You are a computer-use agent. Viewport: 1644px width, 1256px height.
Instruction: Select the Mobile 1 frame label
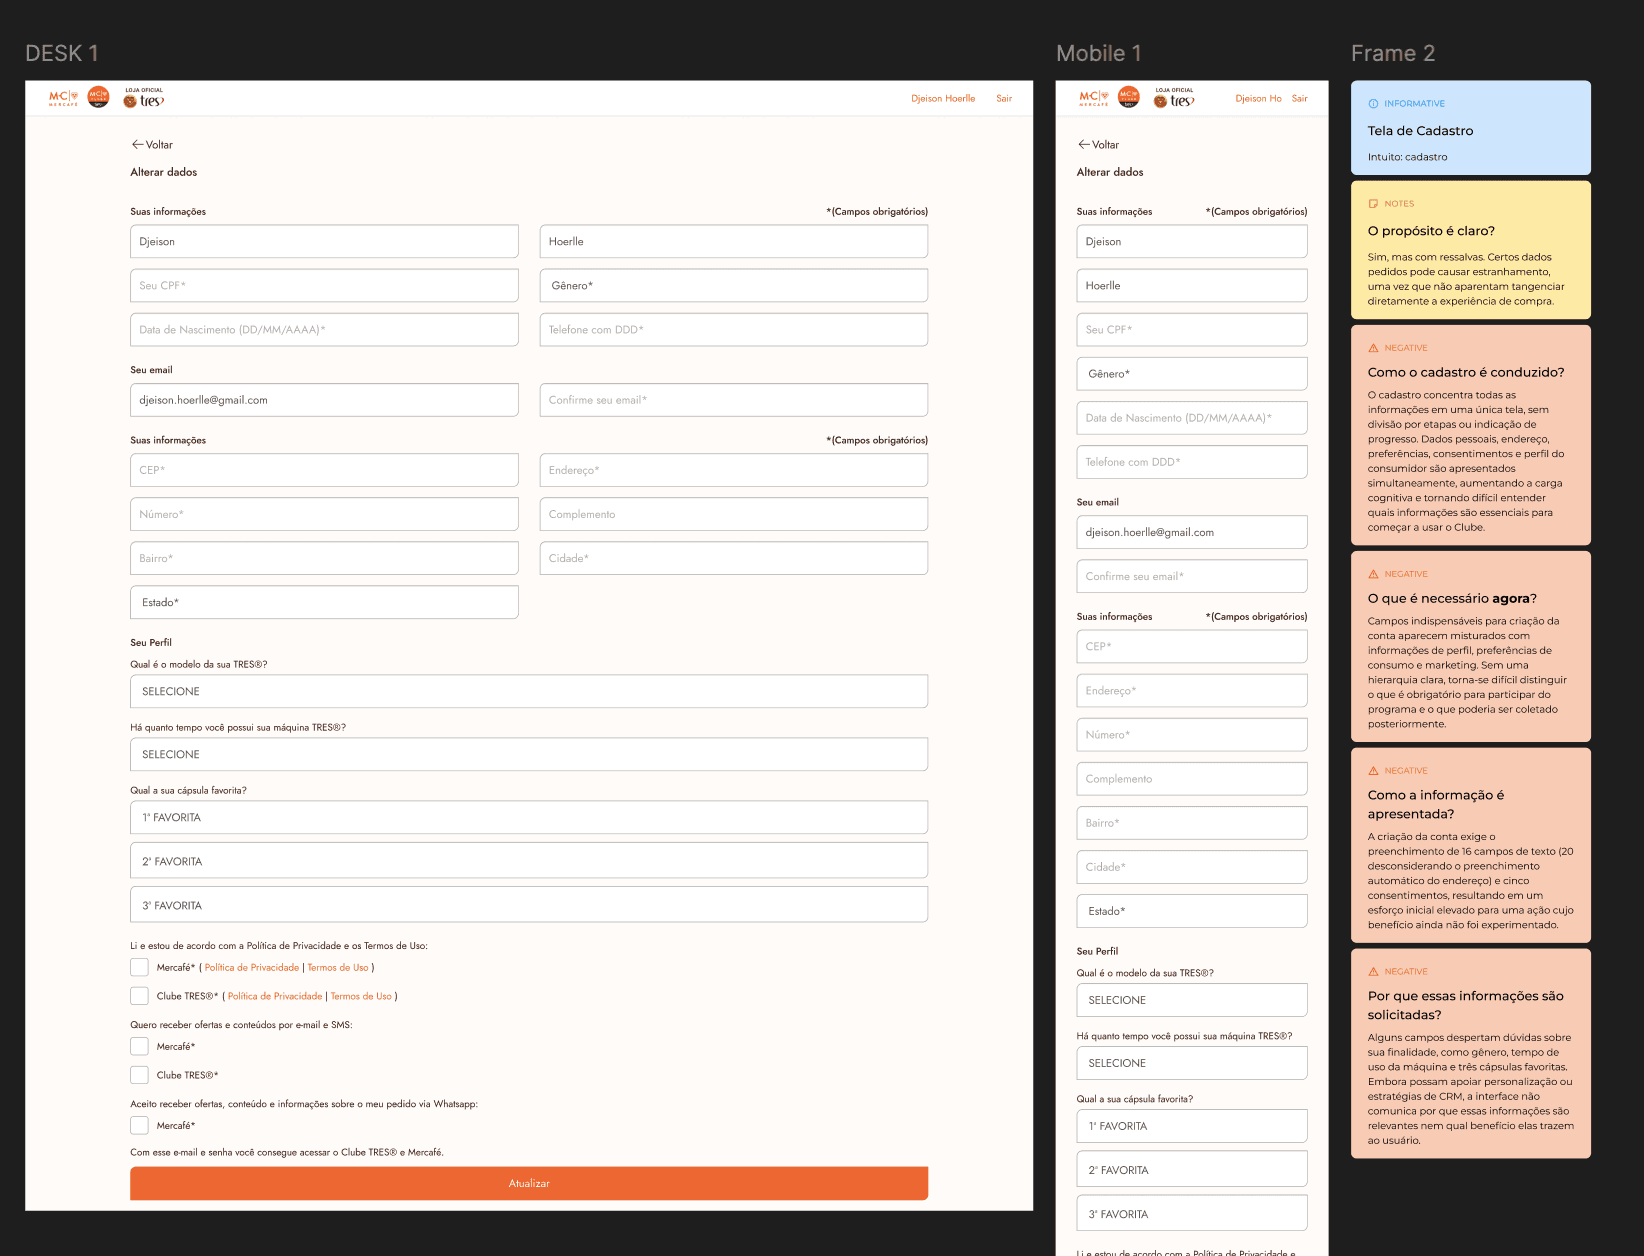[1098, 54]
